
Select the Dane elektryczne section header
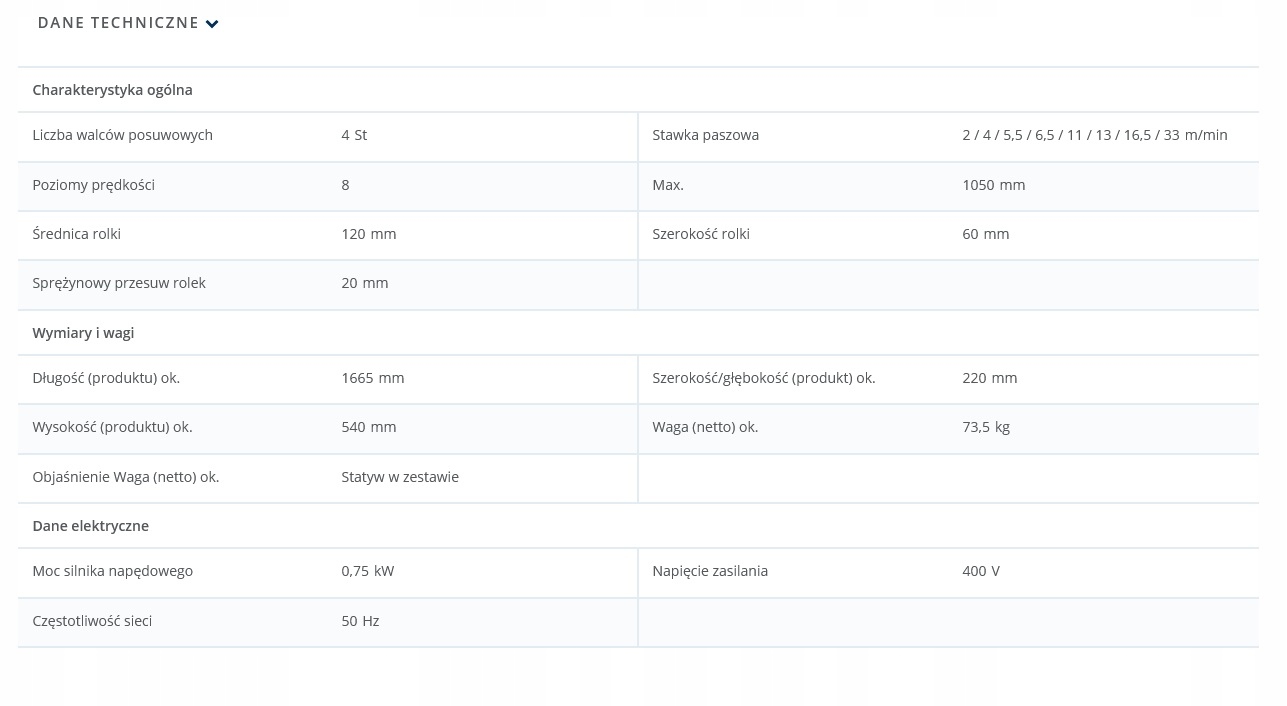tap(90, 526)
